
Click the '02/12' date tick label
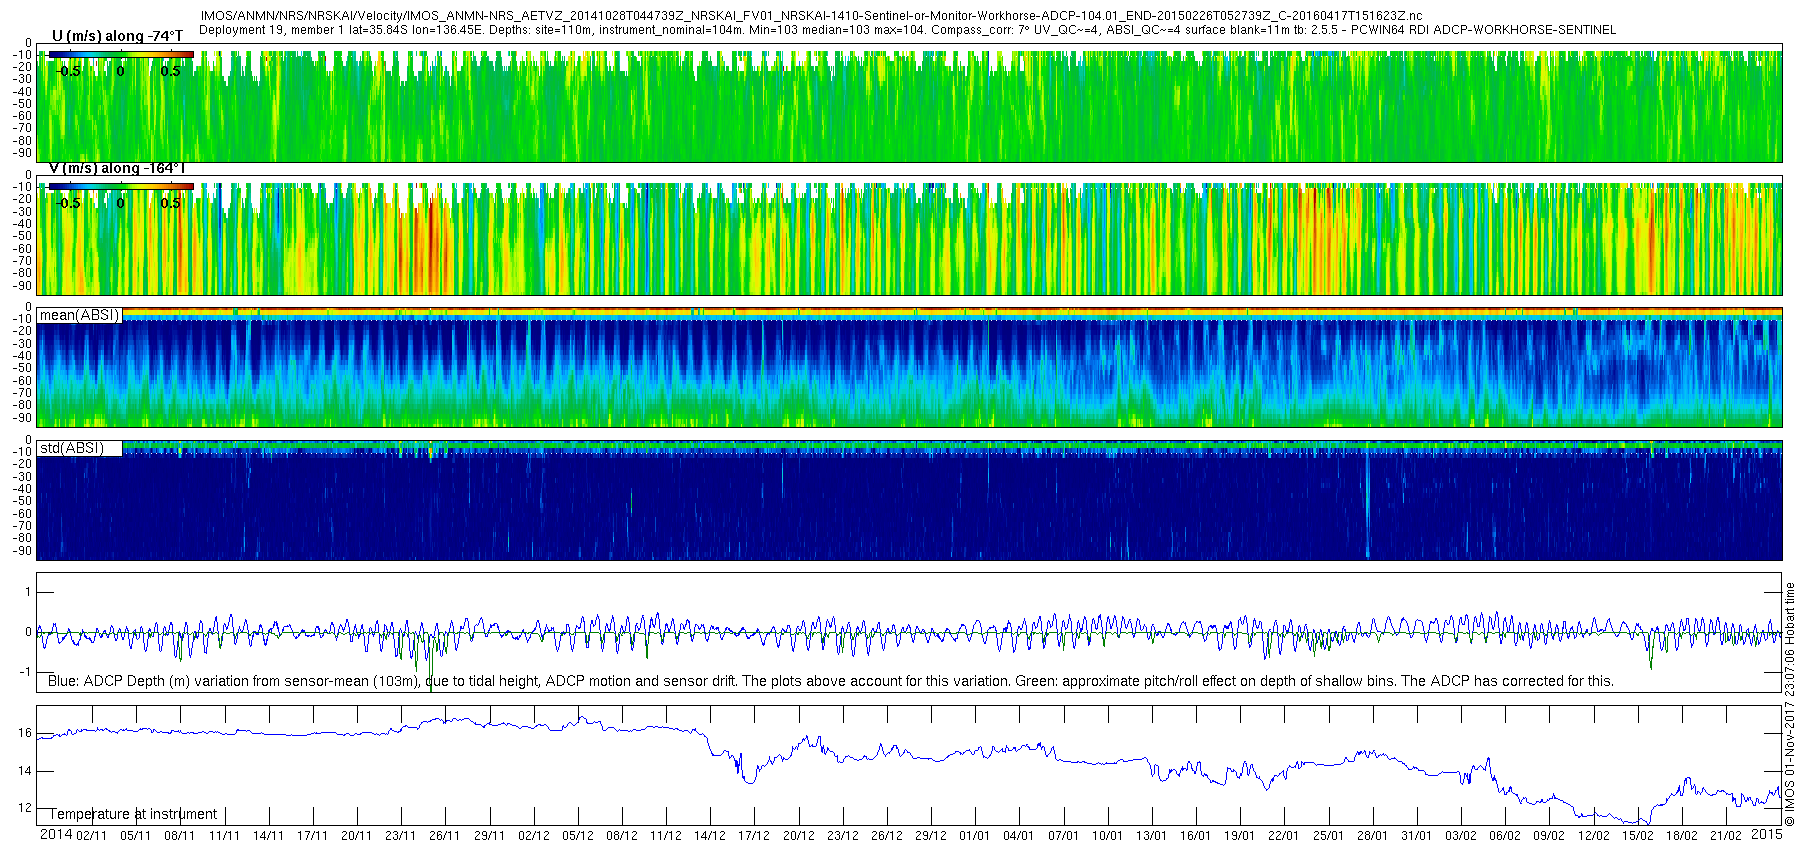pyautogui.click(x=534, y=836)
